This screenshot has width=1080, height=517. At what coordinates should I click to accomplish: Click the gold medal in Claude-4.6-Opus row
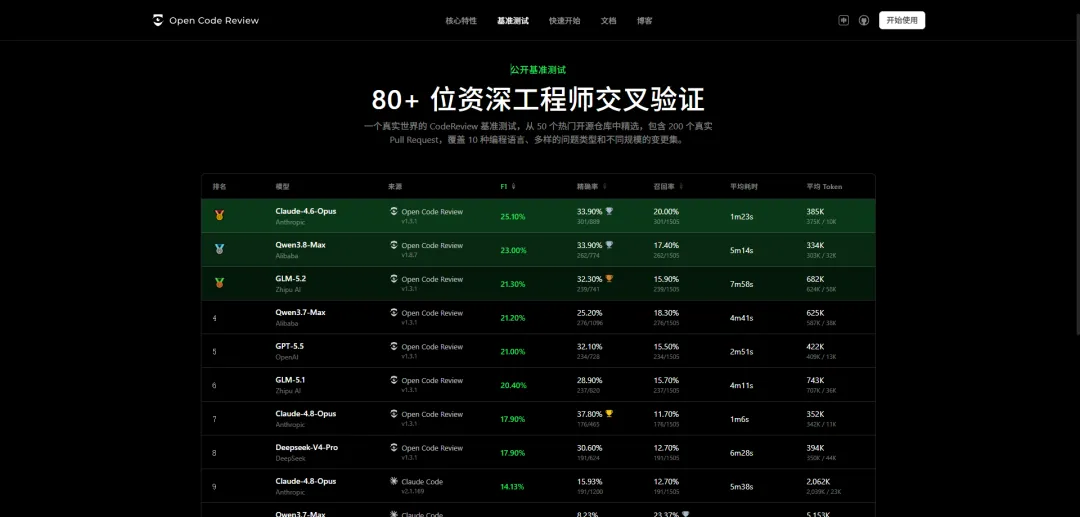click(x=219, y=215)
